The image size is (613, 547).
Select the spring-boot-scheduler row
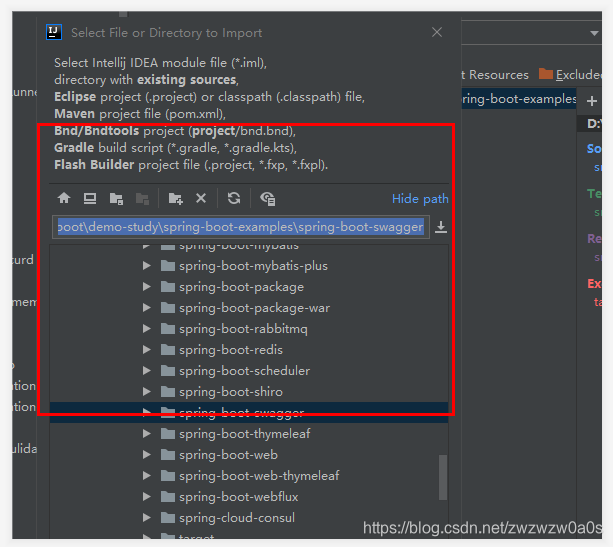click(x=249, y=371)
